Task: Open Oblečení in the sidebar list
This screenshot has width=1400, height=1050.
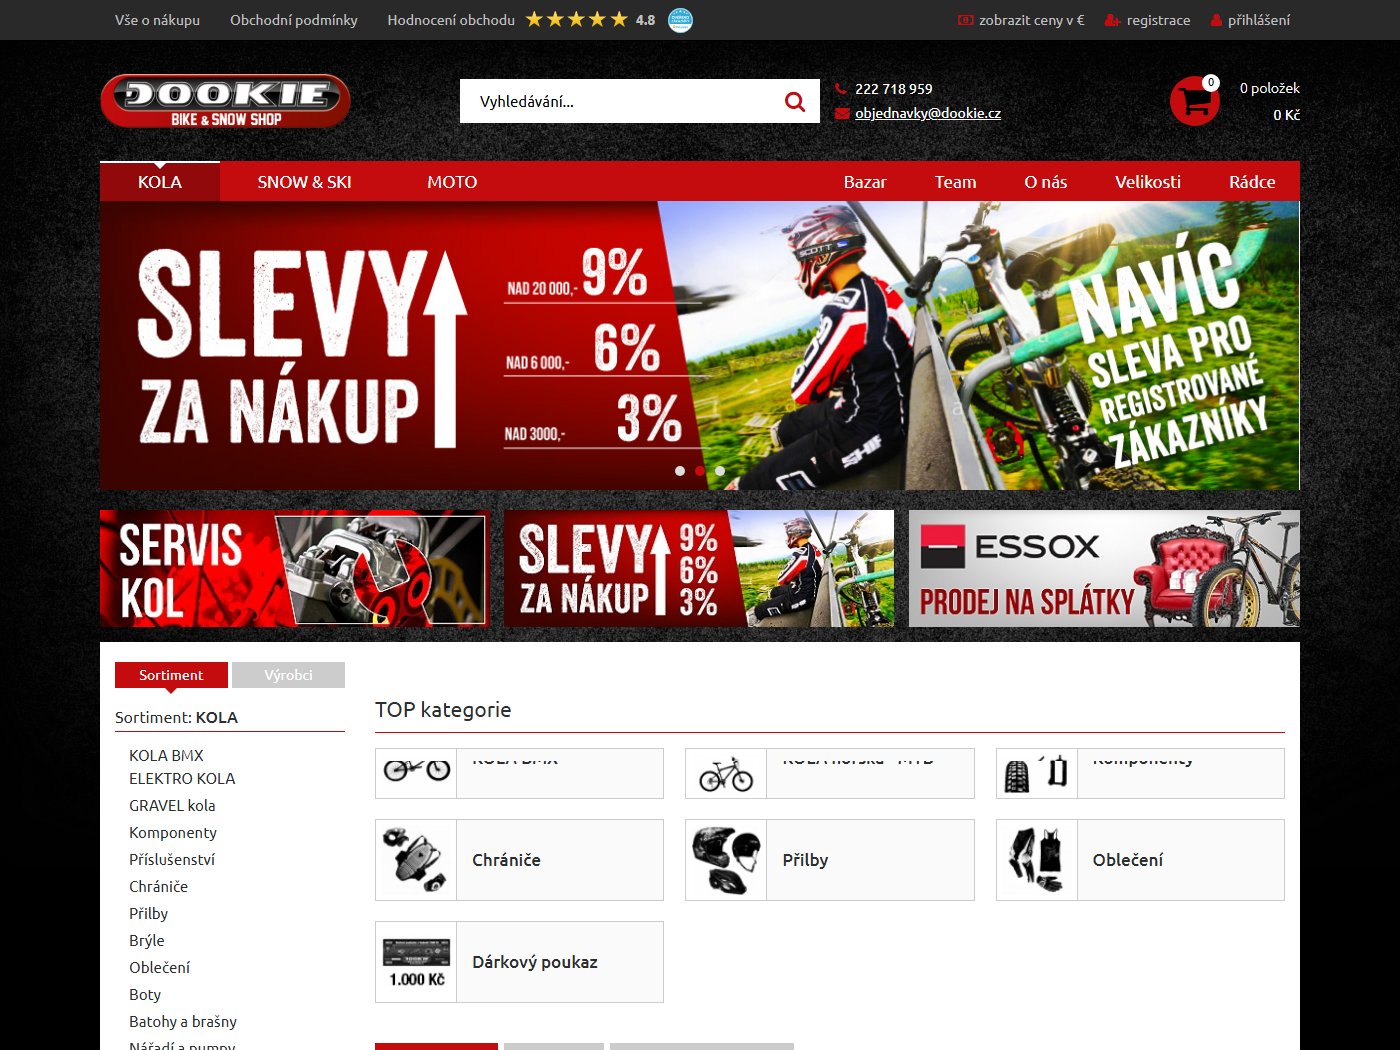Action: [x=159, y=967]
